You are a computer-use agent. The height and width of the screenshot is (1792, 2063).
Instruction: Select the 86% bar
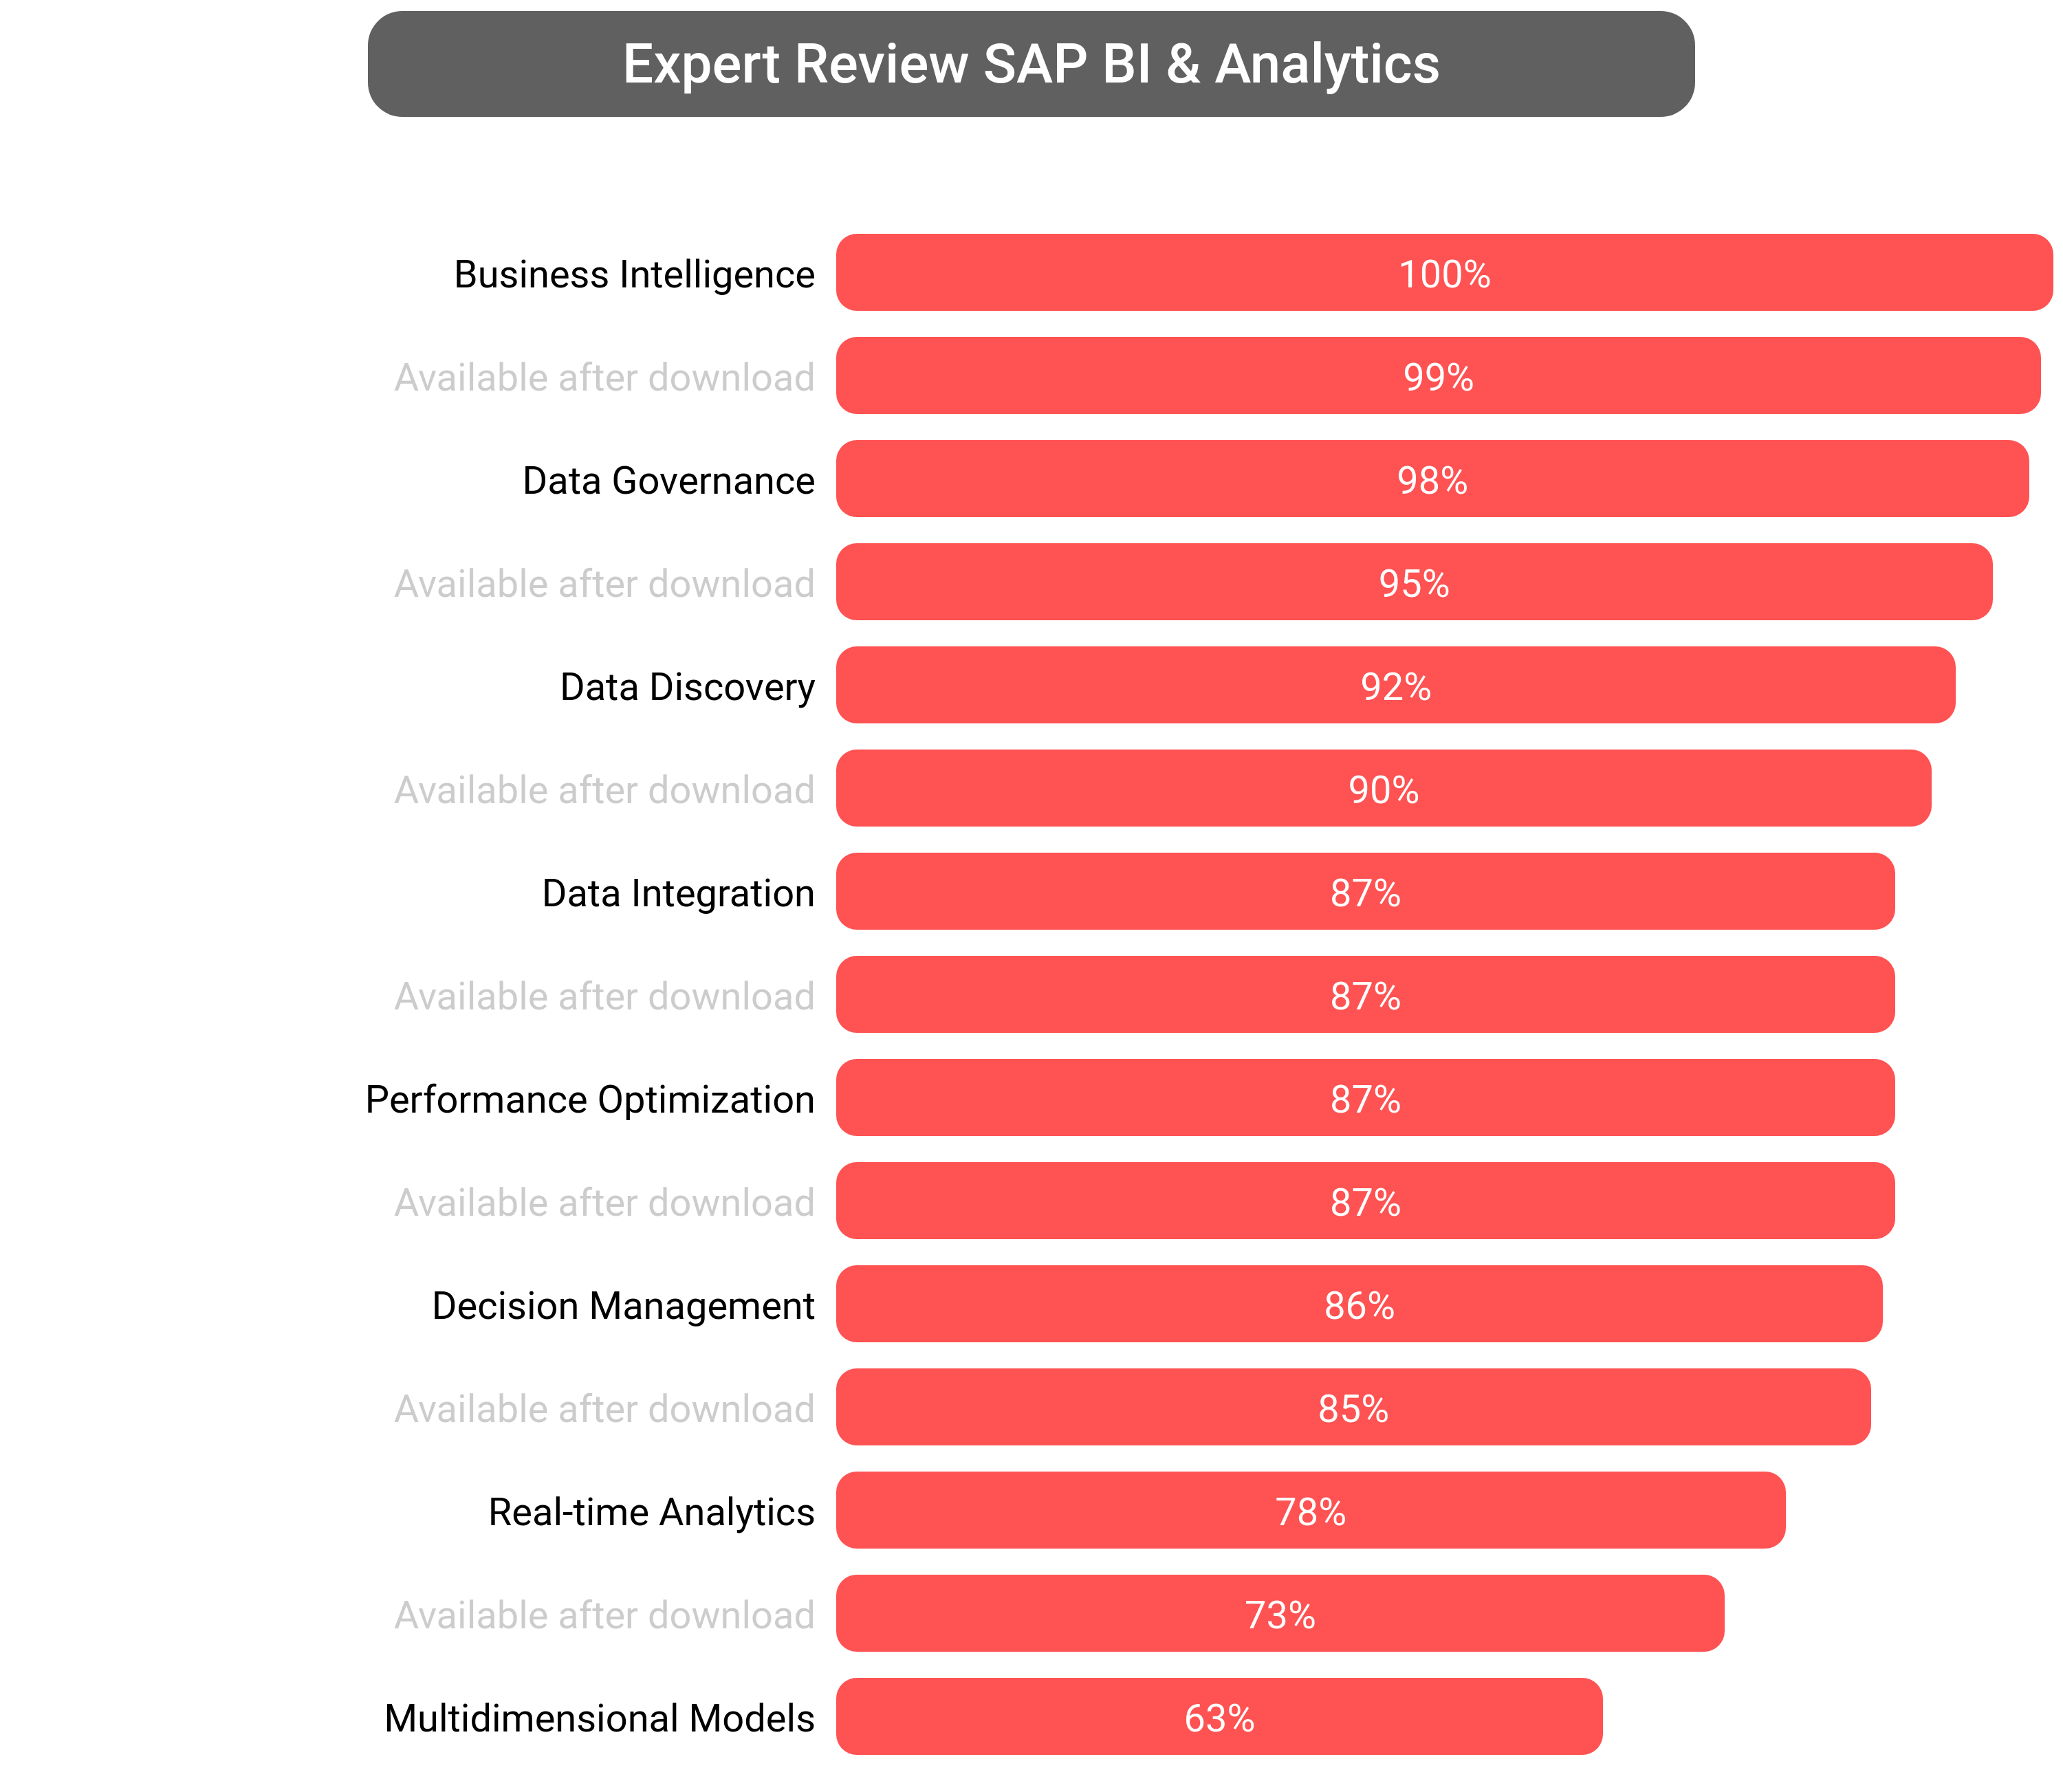pyautogui.click(x=1358, y=1304)
